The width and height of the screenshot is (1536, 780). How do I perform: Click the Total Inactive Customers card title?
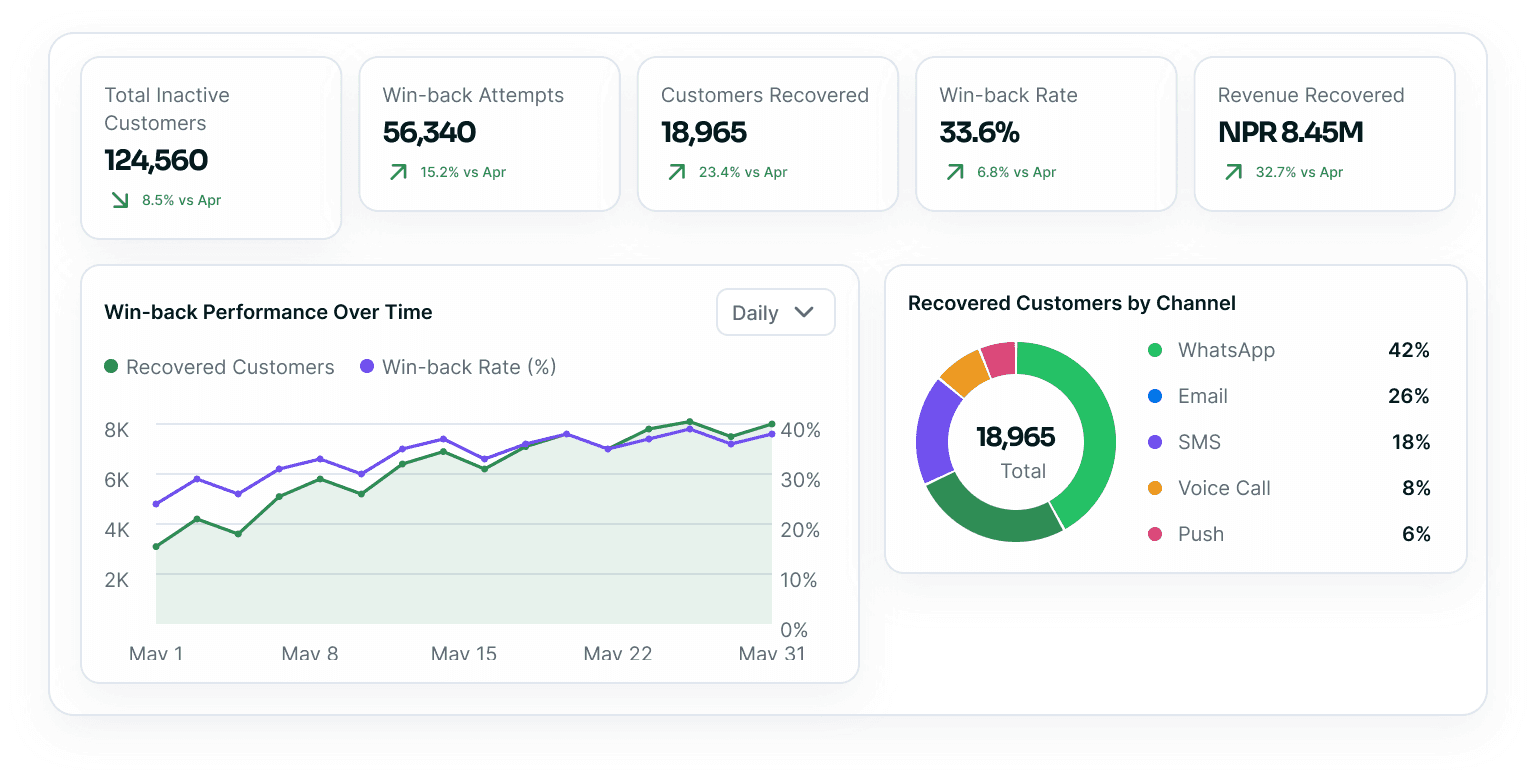tap(167, 109)
